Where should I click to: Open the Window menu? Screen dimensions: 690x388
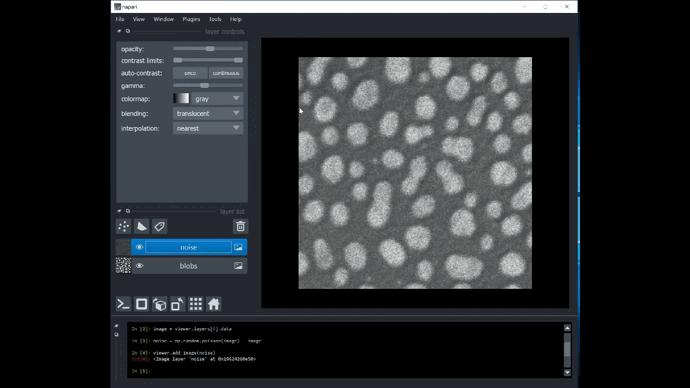coord(164,19)
